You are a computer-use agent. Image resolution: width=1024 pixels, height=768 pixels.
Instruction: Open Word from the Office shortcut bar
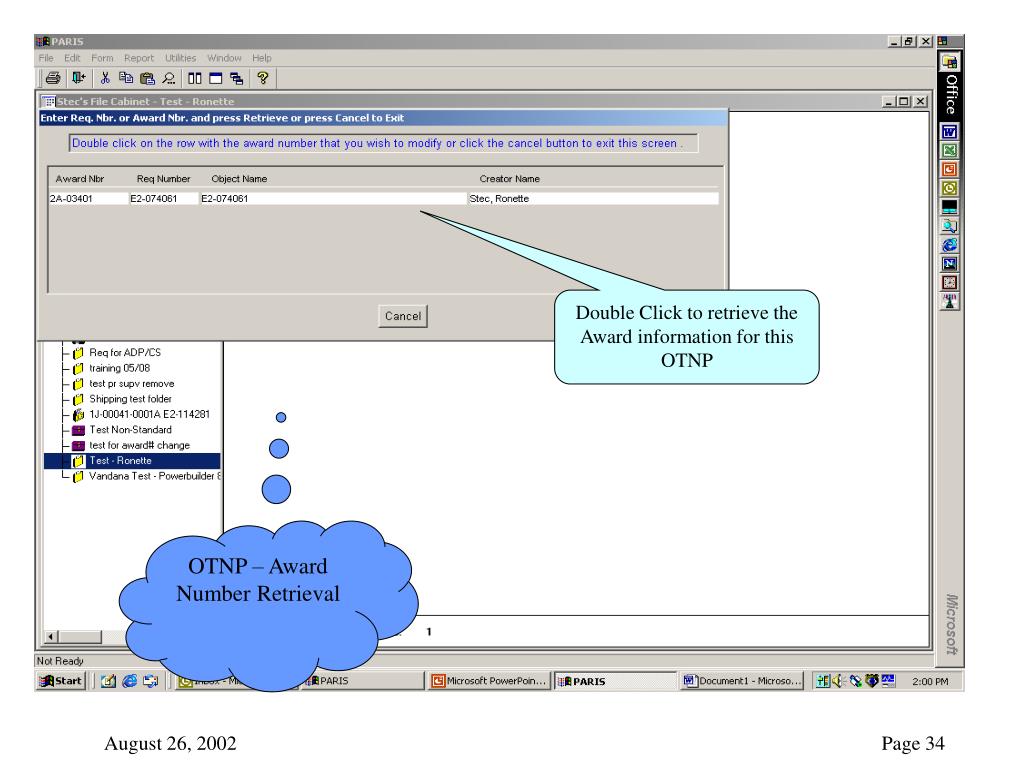coord(950,132)
